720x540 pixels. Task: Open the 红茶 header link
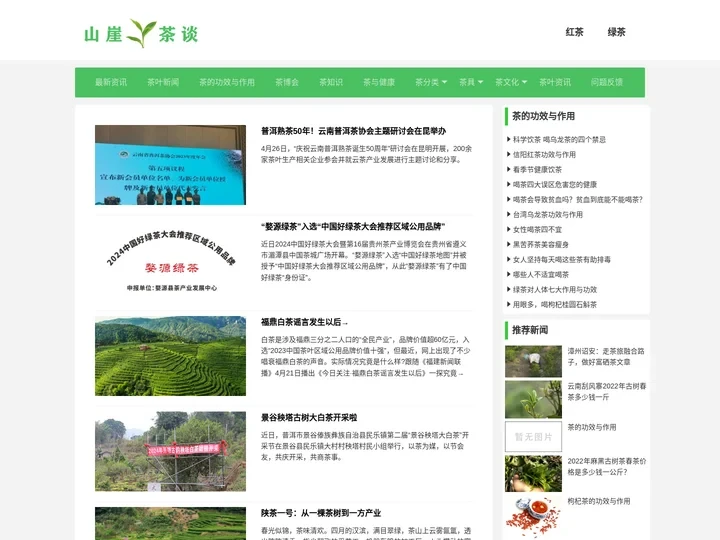[574, 32]
